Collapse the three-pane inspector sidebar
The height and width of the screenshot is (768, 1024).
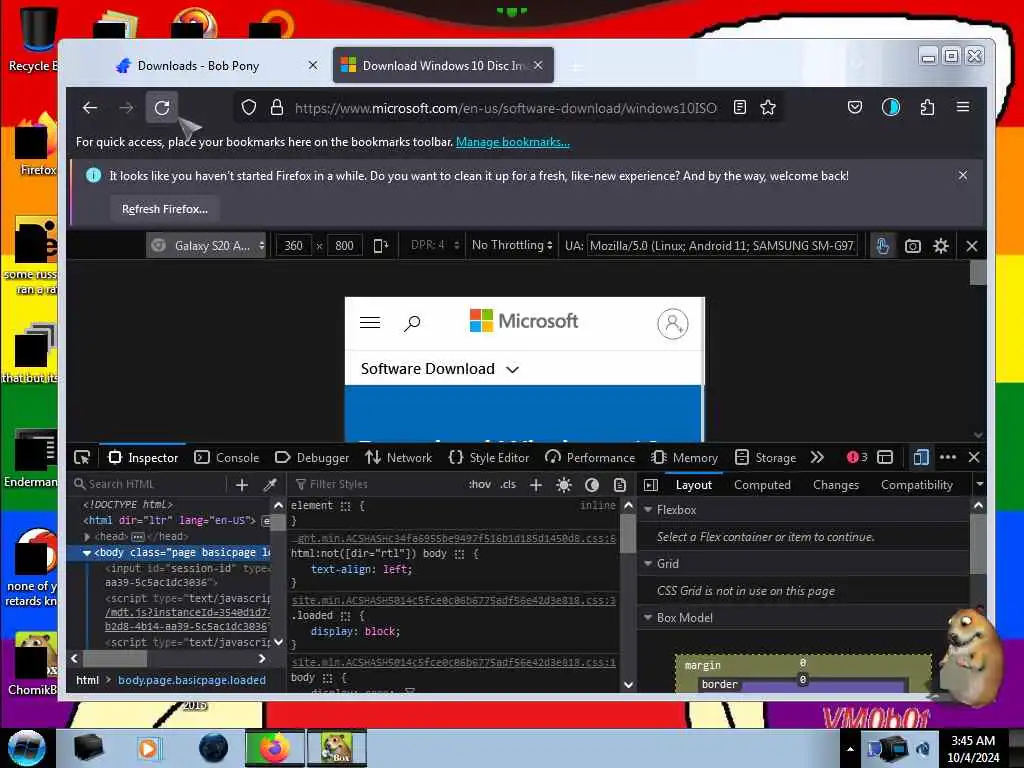(651, 485)
